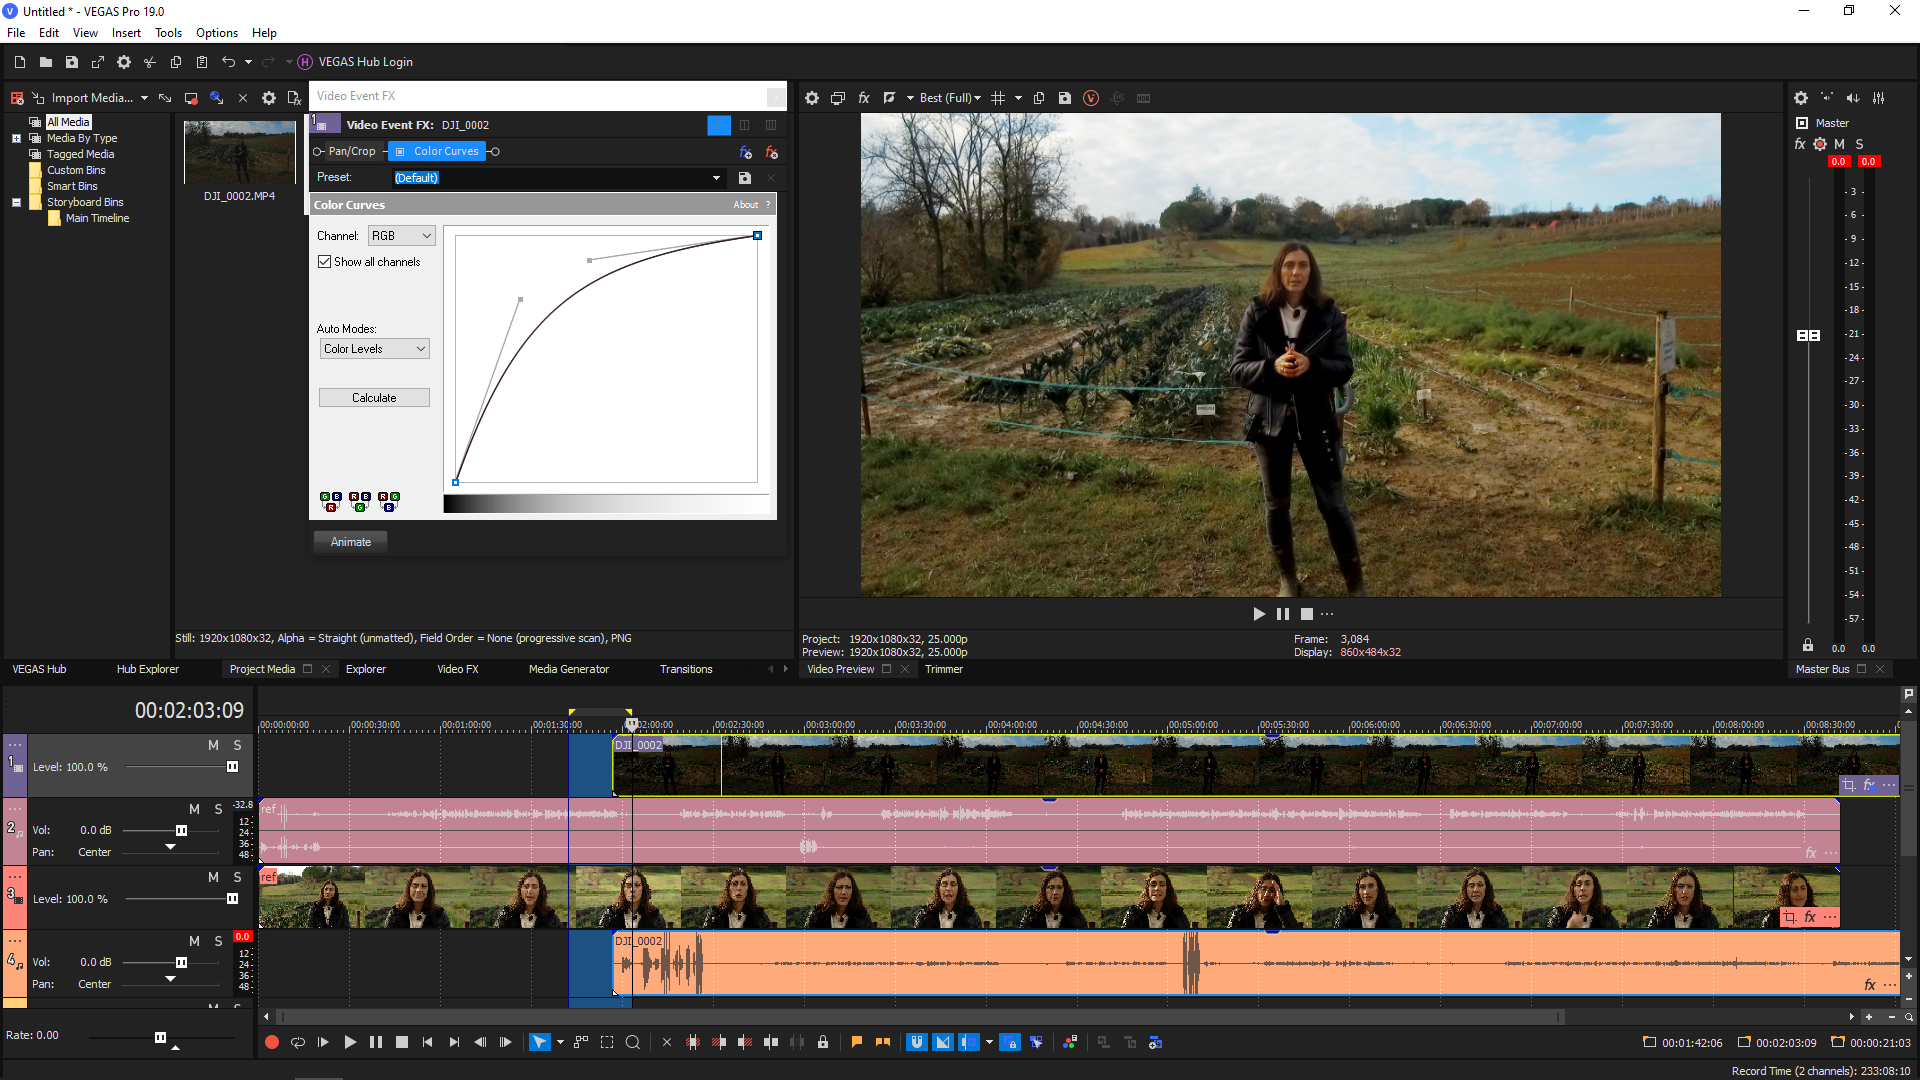Viewport: 1920px width, 1080px height.
Task: Open Color Grading panel icon in timeline toolbar
Action: click(1070, 1042)
